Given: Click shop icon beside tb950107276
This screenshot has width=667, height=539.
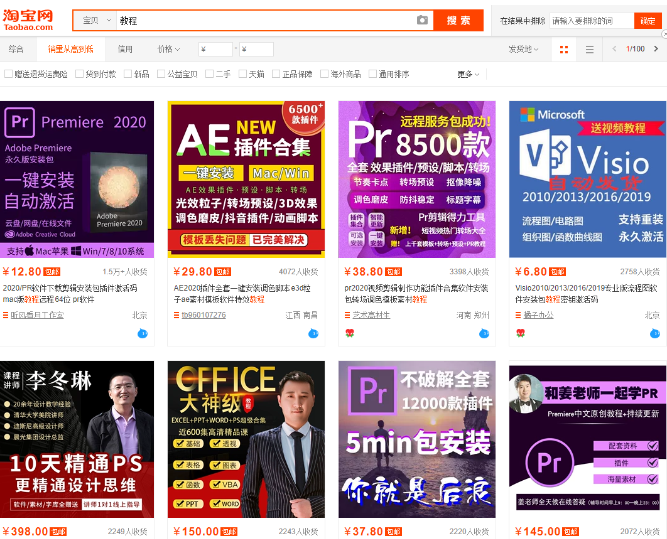Looking at the screenshot, I should coord(176,315).
